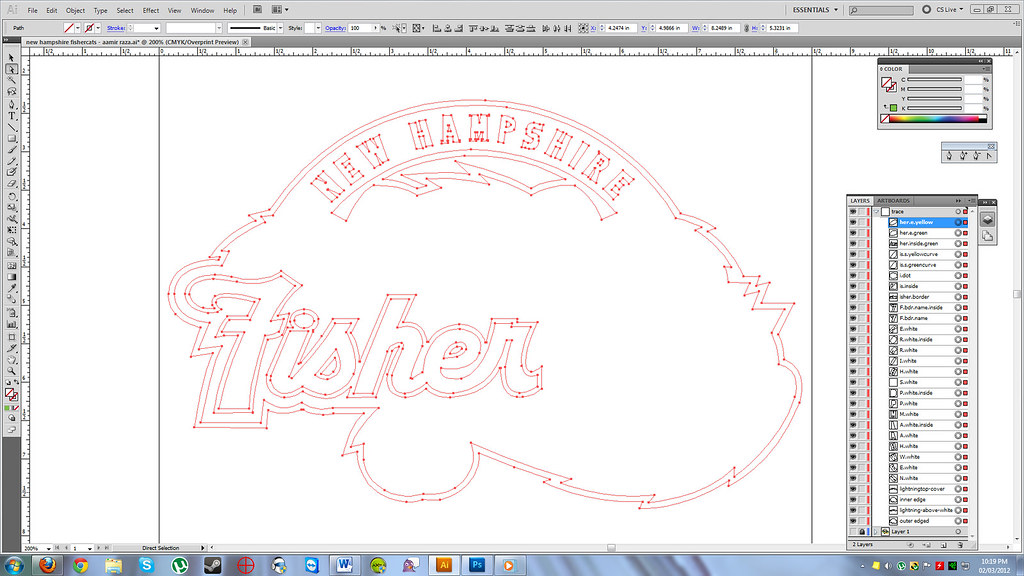Click the Delete Selection trash icon in Layers panel

[960, 544]
